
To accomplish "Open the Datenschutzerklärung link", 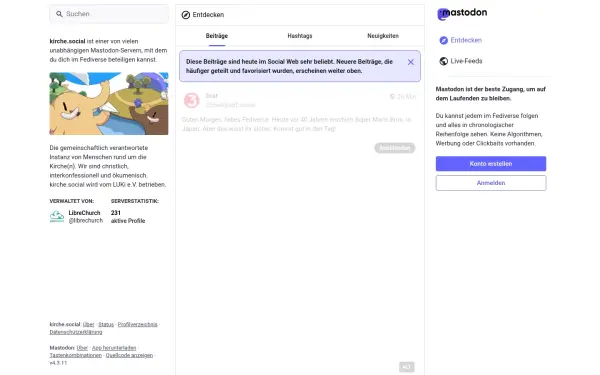I will coord(76,332).
